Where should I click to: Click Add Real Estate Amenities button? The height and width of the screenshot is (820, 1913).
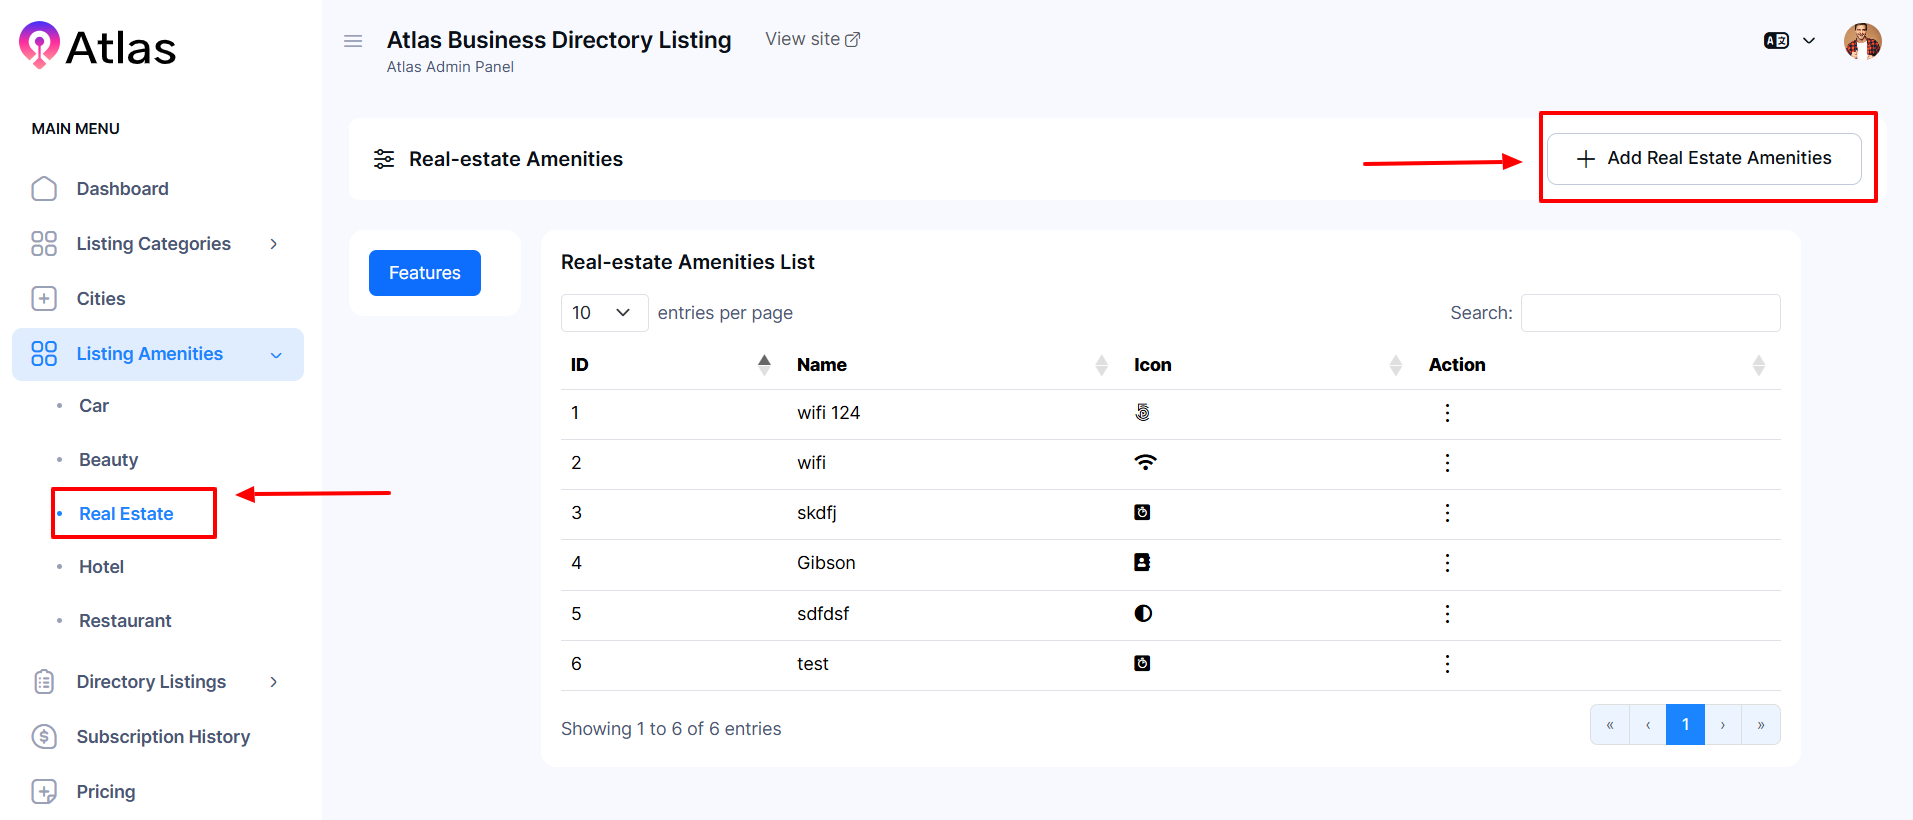(x=1703, y=159)
